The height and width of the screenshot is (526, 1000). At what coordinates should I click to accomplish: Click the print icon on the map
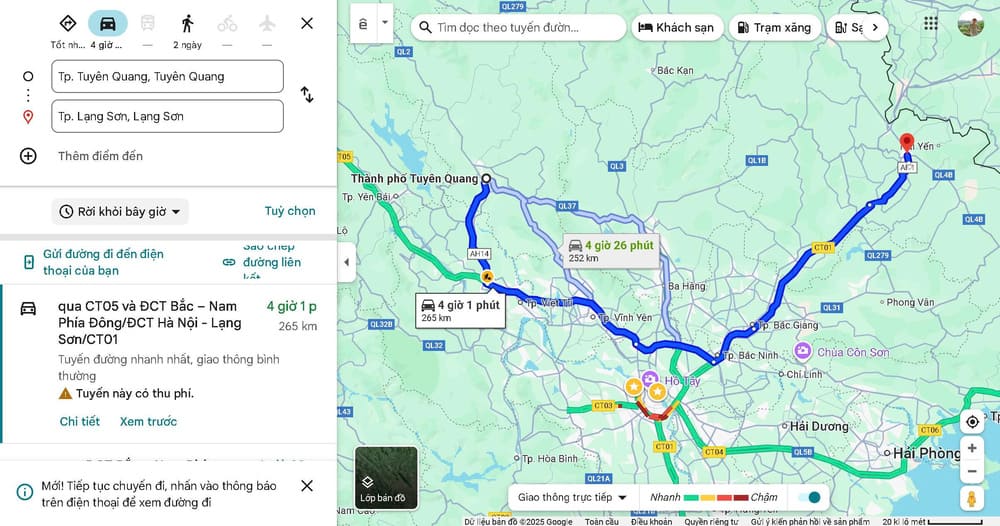pos(364,24)
